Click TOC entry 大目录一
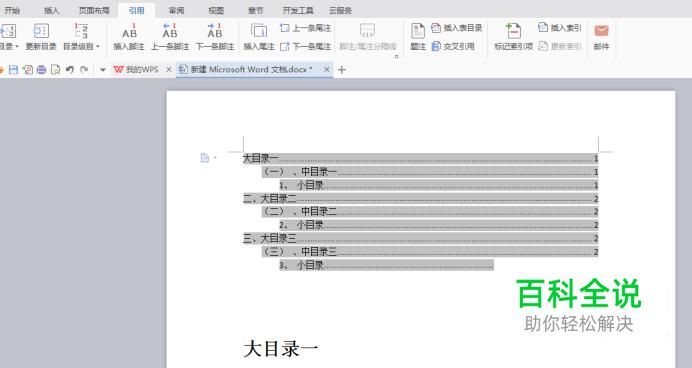 [421, 158]
